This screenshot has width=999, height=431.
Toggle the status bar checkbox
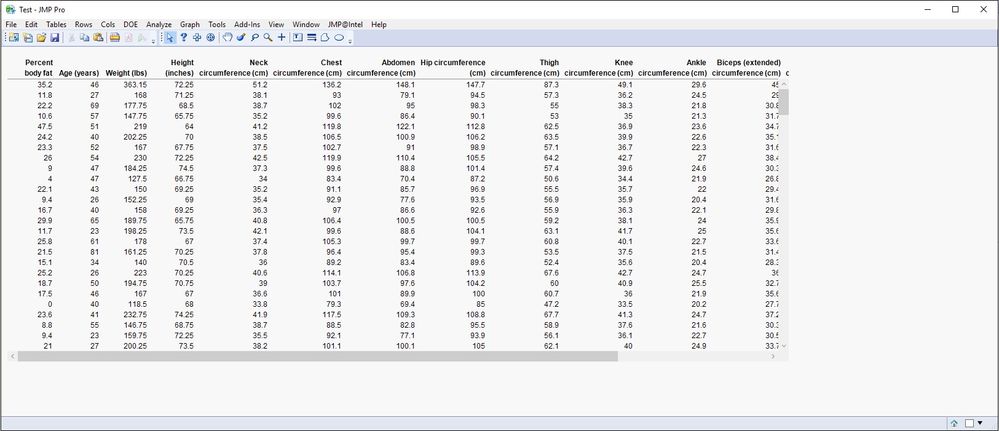[969, 423]
